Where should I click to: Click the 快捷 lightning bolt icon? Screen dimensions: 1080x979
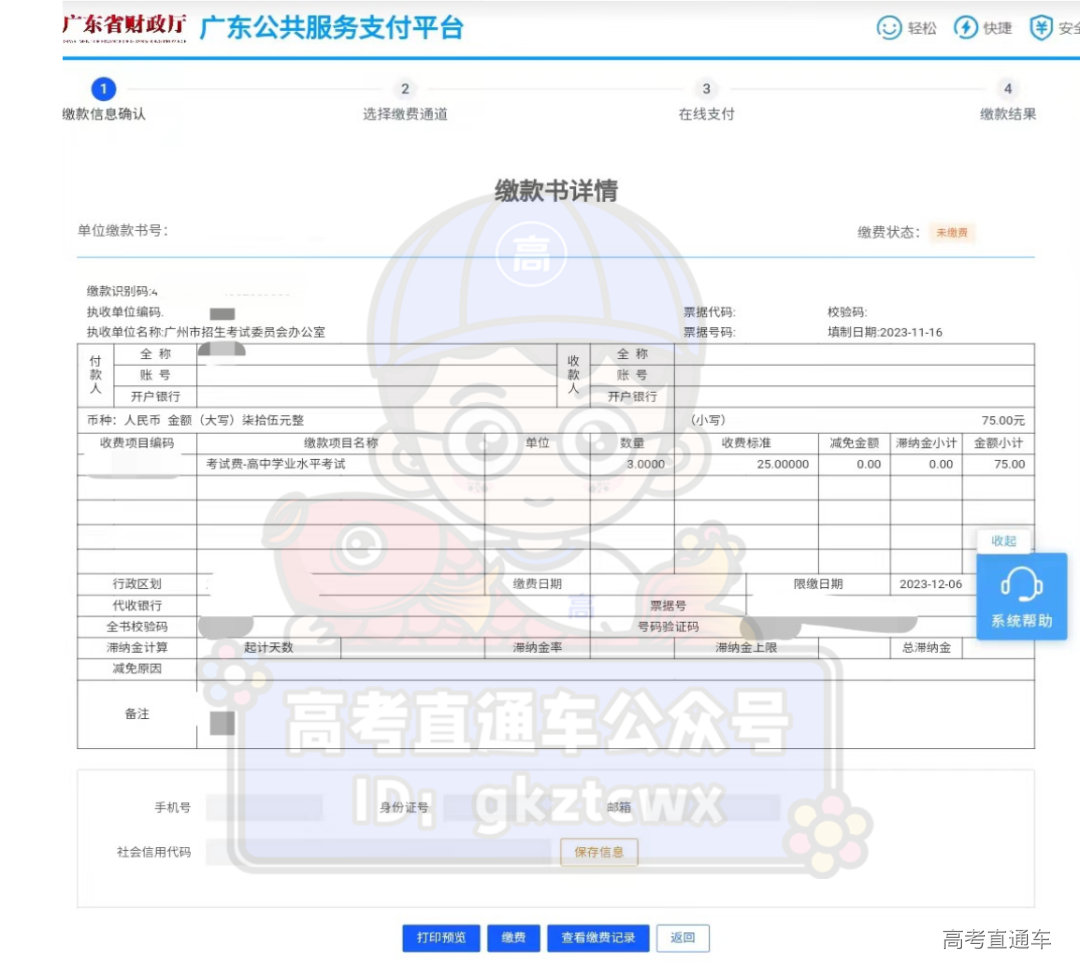click(965, 28)
